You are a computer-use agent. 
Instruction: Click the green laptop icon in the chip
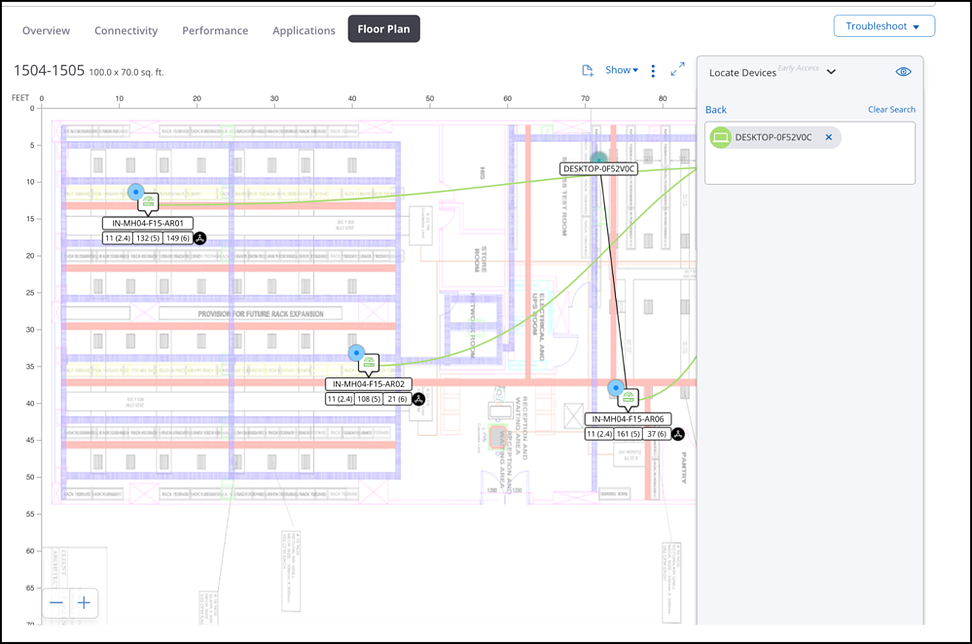pyautogui.click(x=720, y=138)
